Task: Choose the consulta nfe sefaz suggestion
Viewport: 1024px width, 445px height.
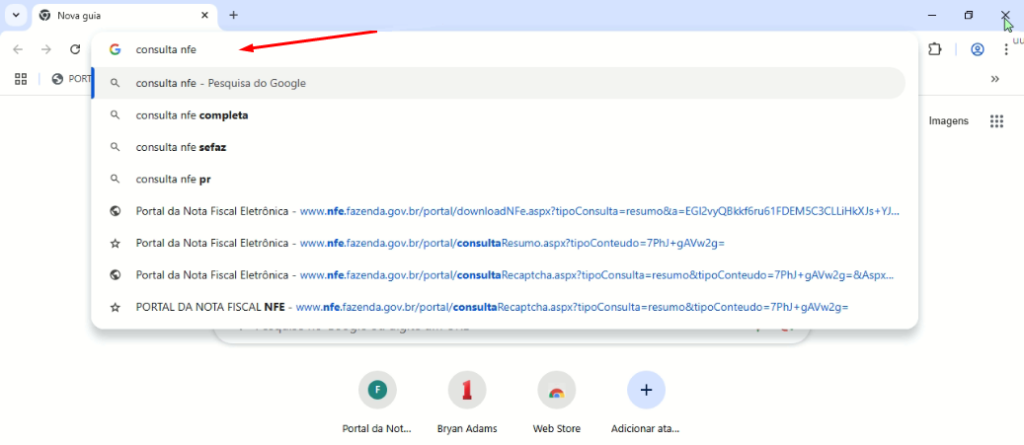Action: pos(500,147)
